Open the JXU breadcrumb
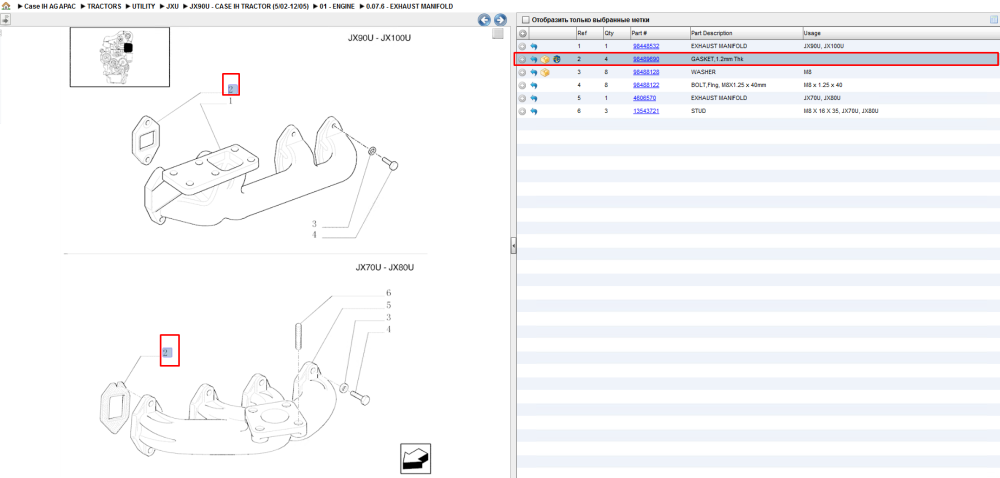 tap(172, 6)
